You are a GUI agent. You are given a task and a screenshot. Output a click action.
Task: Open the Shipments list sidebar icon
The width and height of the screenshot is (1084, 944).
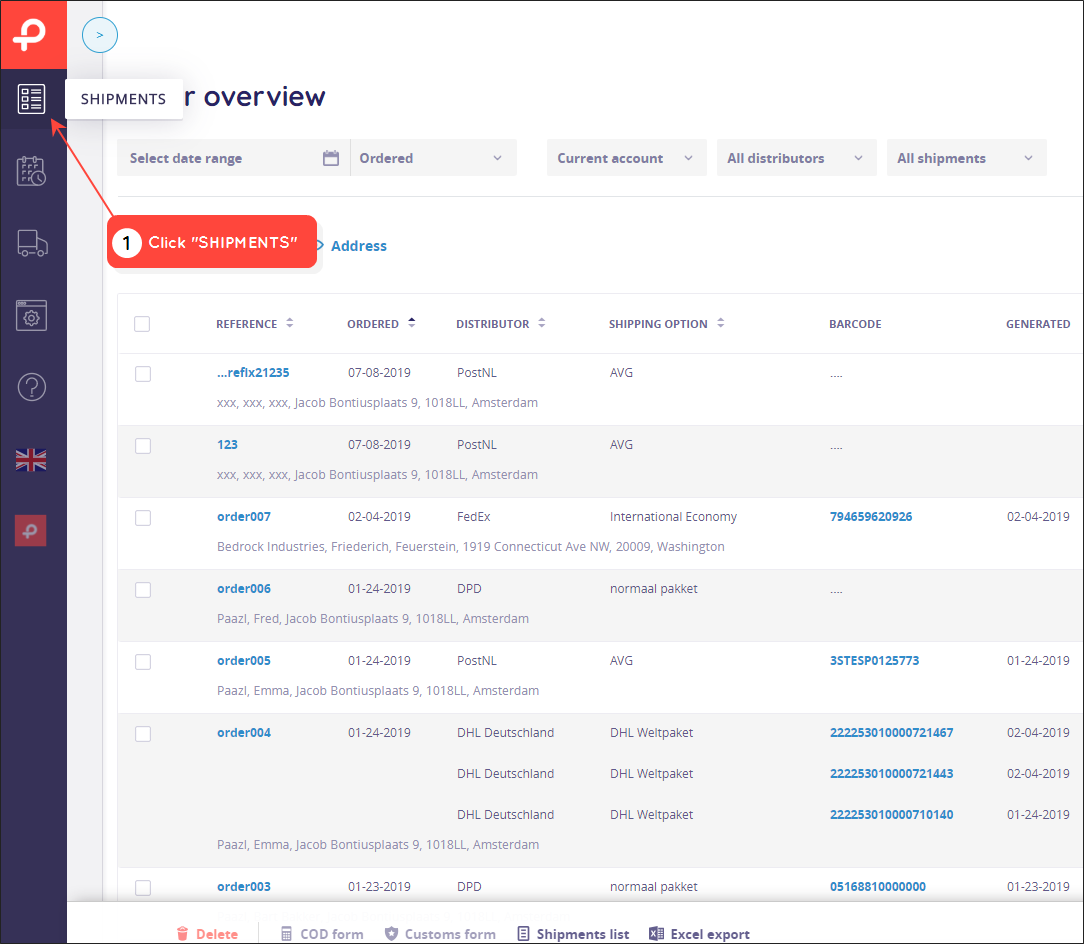tap(31, 99)
